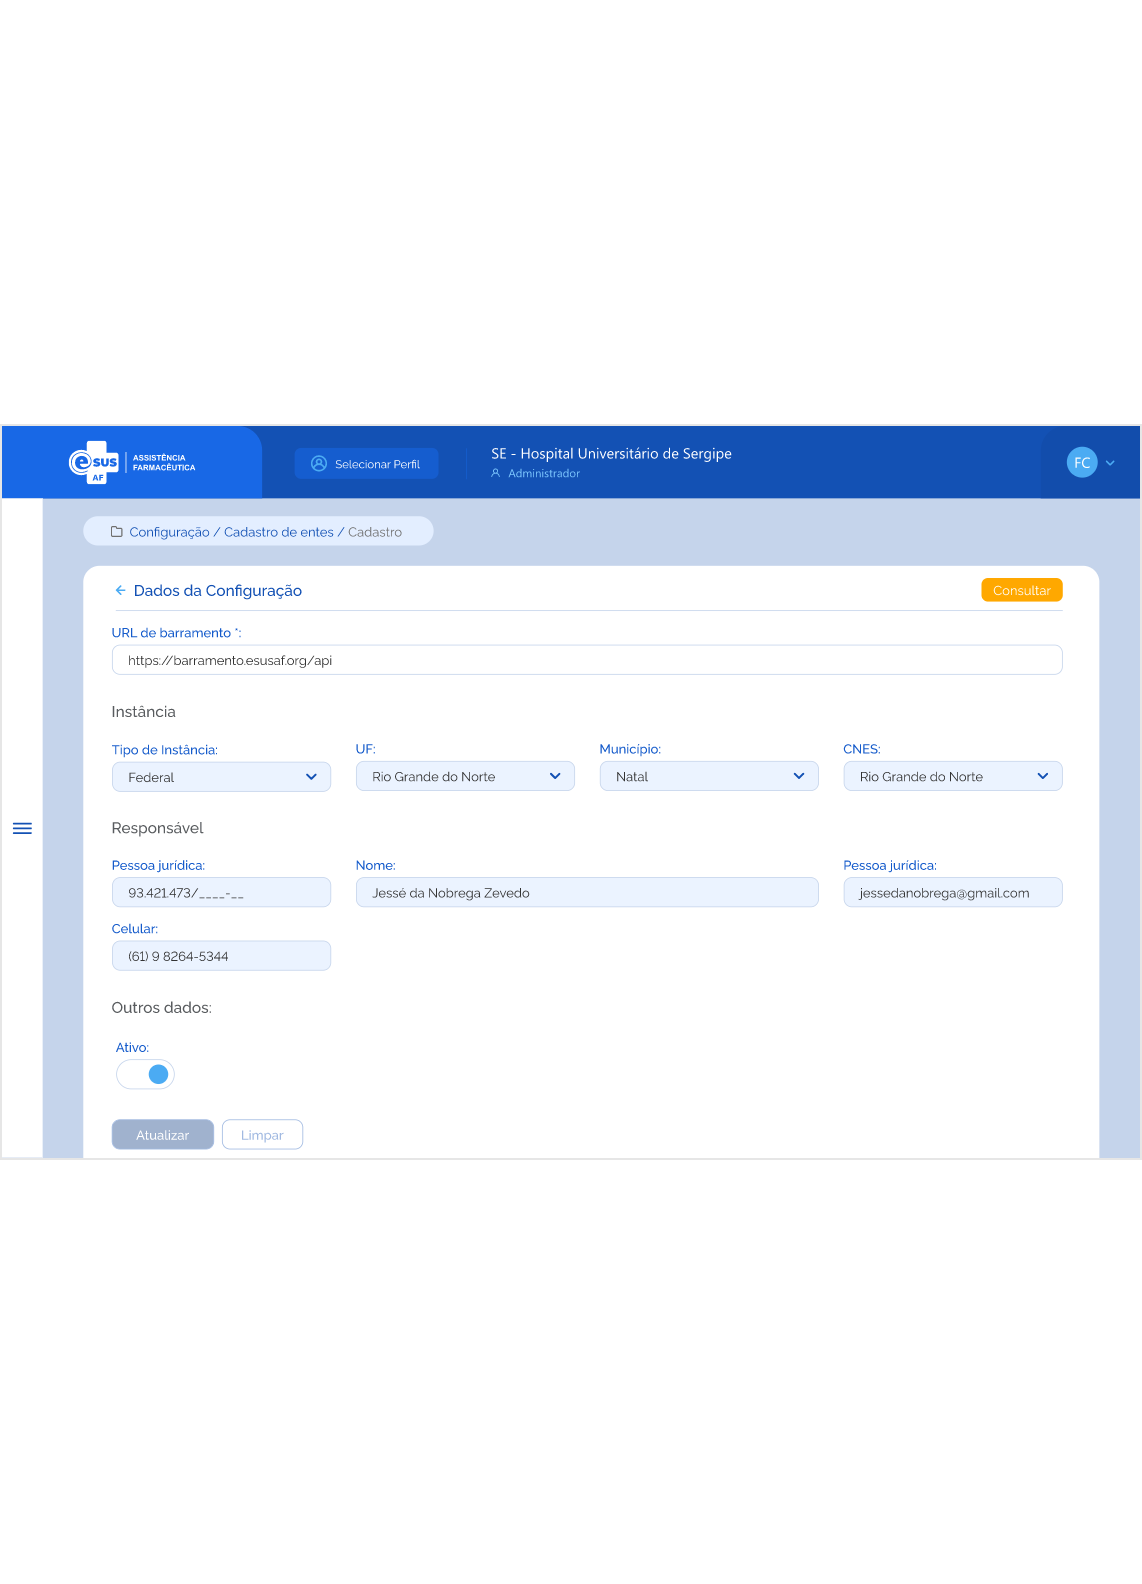Open the Município dropdown showing Natal
Image resolution: width=1142 pixels, height=1584 pixels.
coord(708,777)
